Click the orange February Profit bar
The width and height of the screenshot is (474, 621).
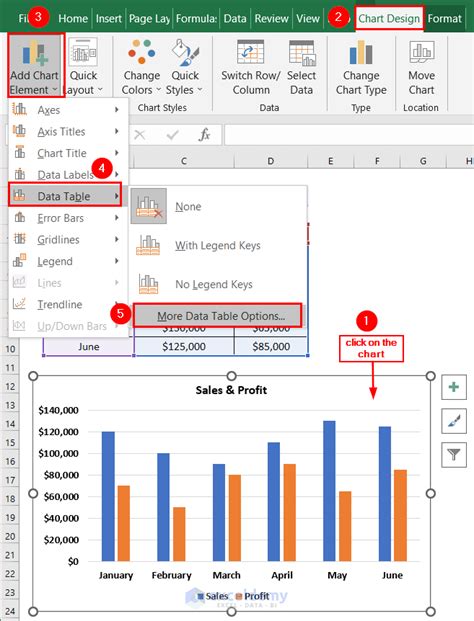(179, 534)
